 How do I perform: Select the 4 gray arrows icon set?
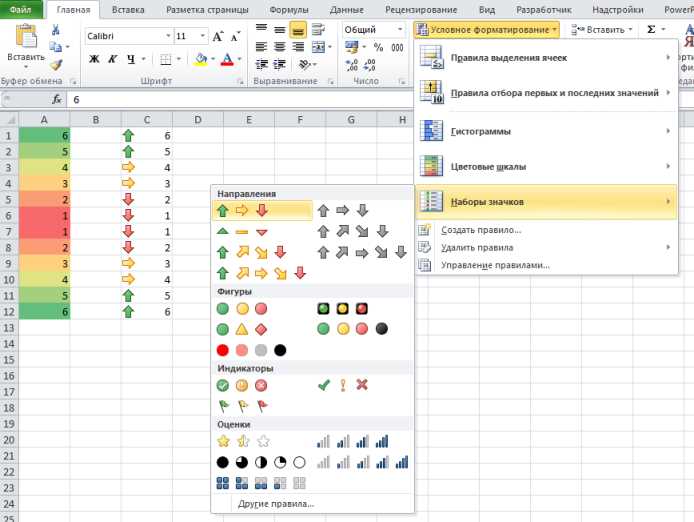[x=353, y=231]
